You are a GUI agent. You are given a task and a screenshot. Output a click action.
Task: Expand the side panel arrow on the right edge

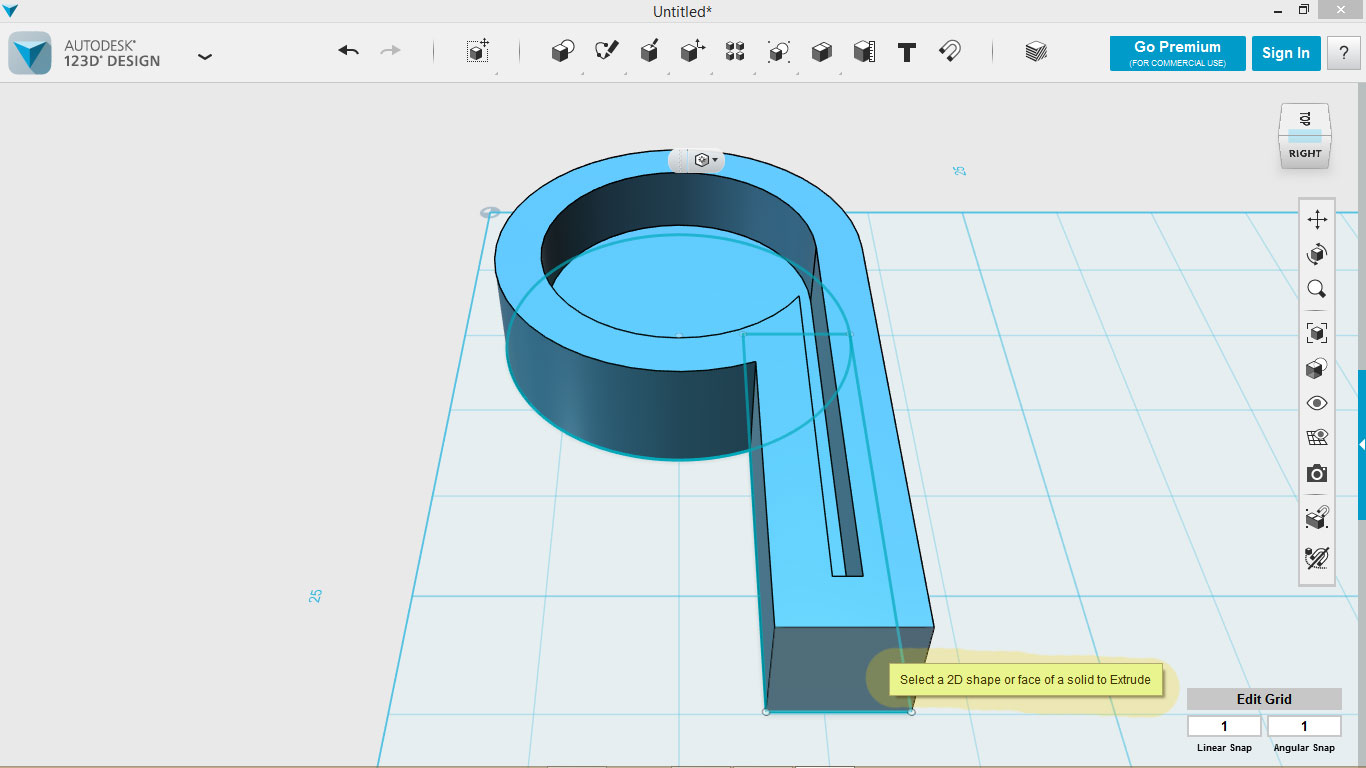[1361, 444]
